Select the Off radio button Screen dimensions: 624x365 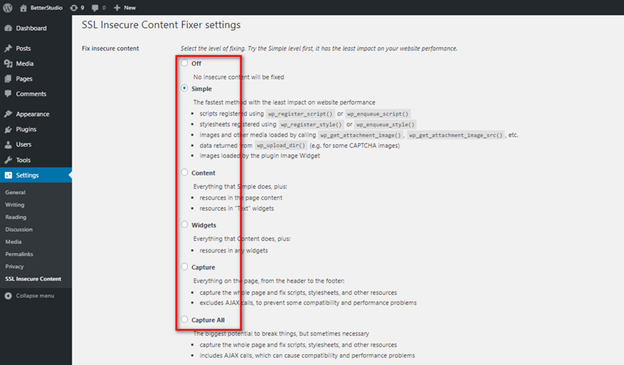coord(184,63)
